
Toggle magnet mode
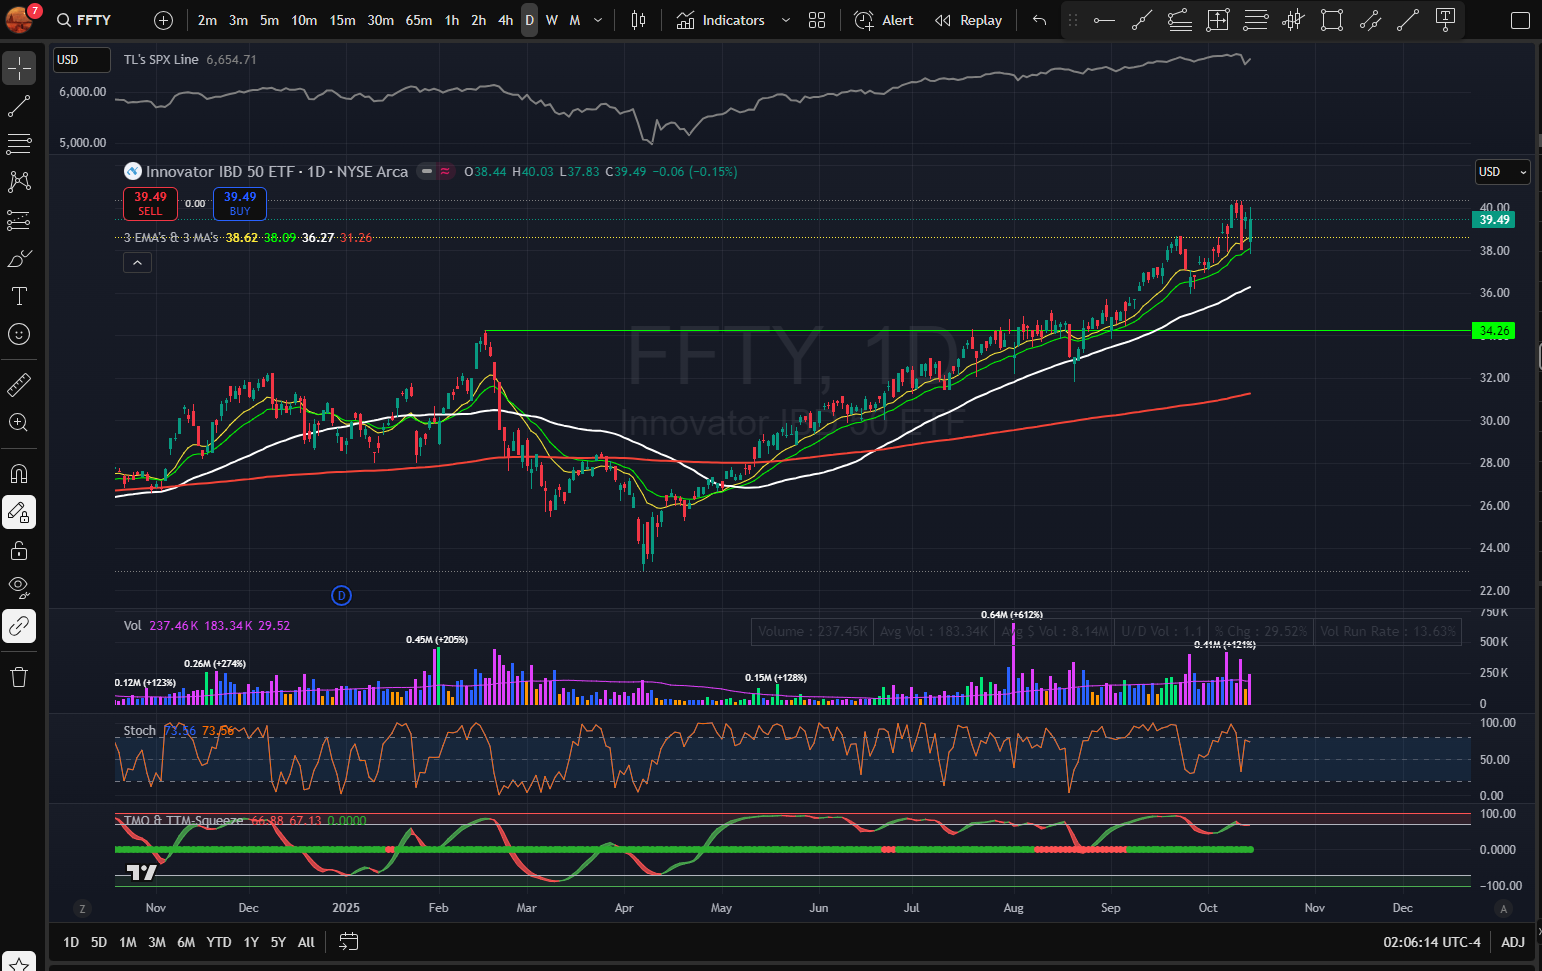(19, 474)
